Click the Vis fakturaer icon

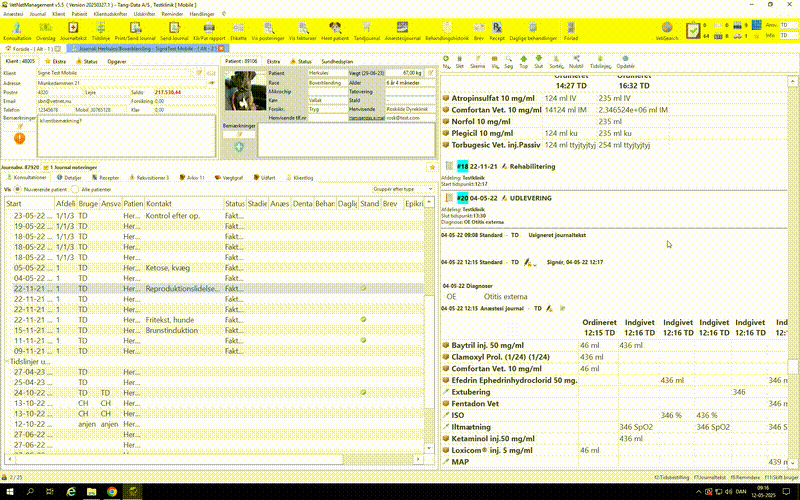303,31
